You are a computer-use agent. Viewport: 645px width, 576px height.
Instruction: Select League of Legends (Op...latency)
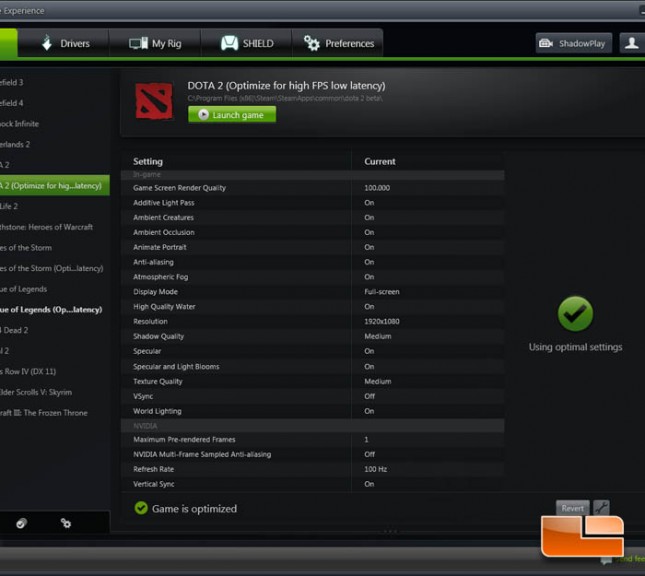[x=55, y=309]
